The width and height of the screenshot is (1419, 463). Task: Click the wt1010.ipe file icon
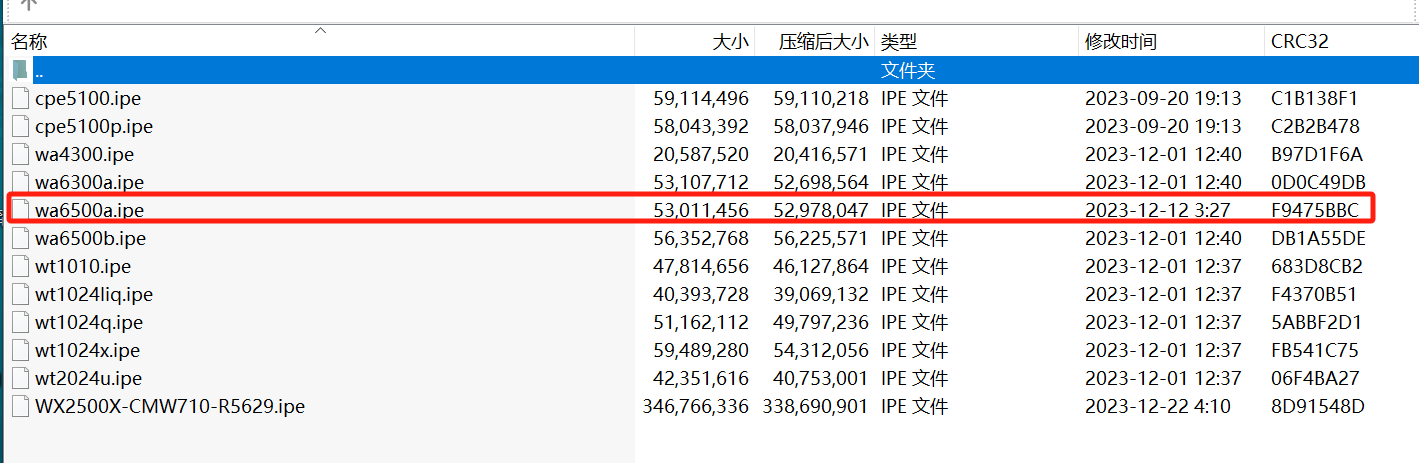tap(20, 267)
